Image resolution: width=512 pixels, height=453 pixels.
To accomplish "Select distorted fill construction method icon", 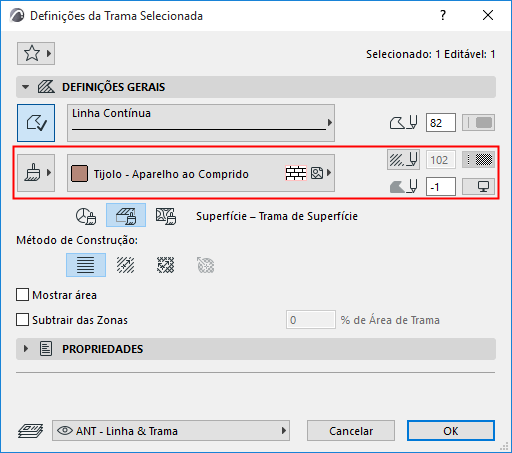I will point(166,265).
